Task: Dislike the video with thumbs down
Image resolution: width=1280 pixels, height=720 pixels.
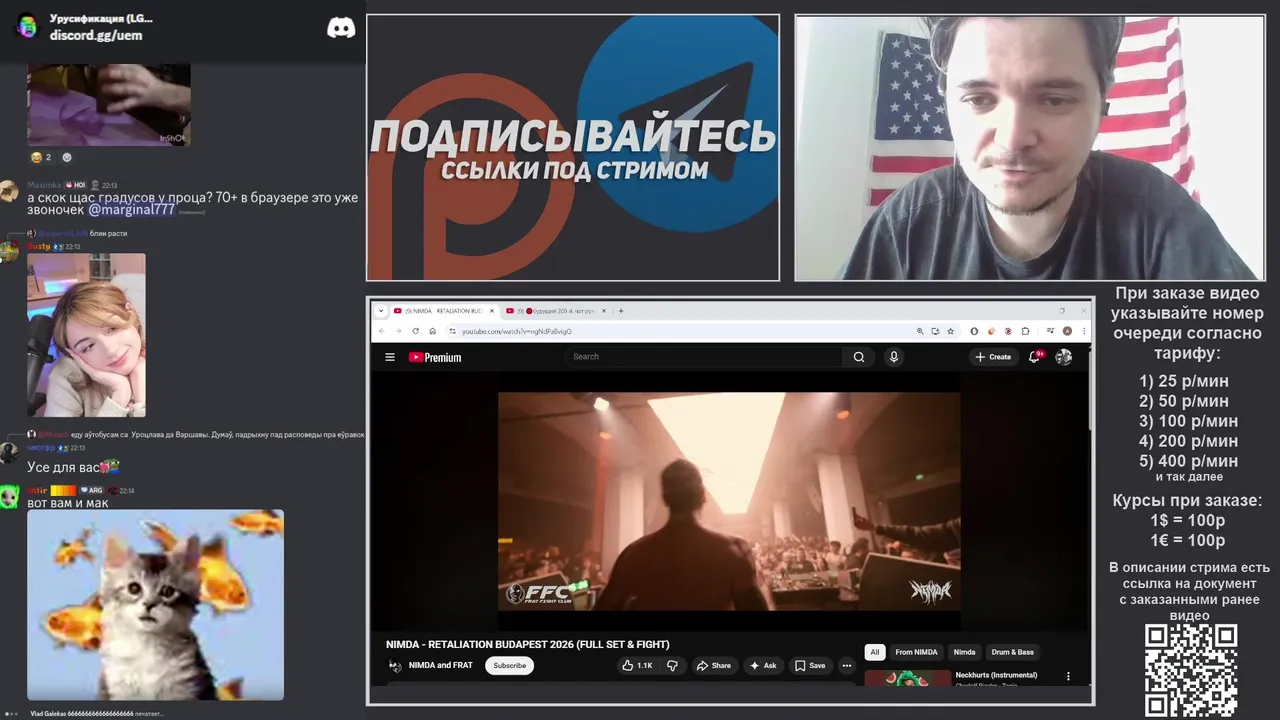Action: point(672,665)
